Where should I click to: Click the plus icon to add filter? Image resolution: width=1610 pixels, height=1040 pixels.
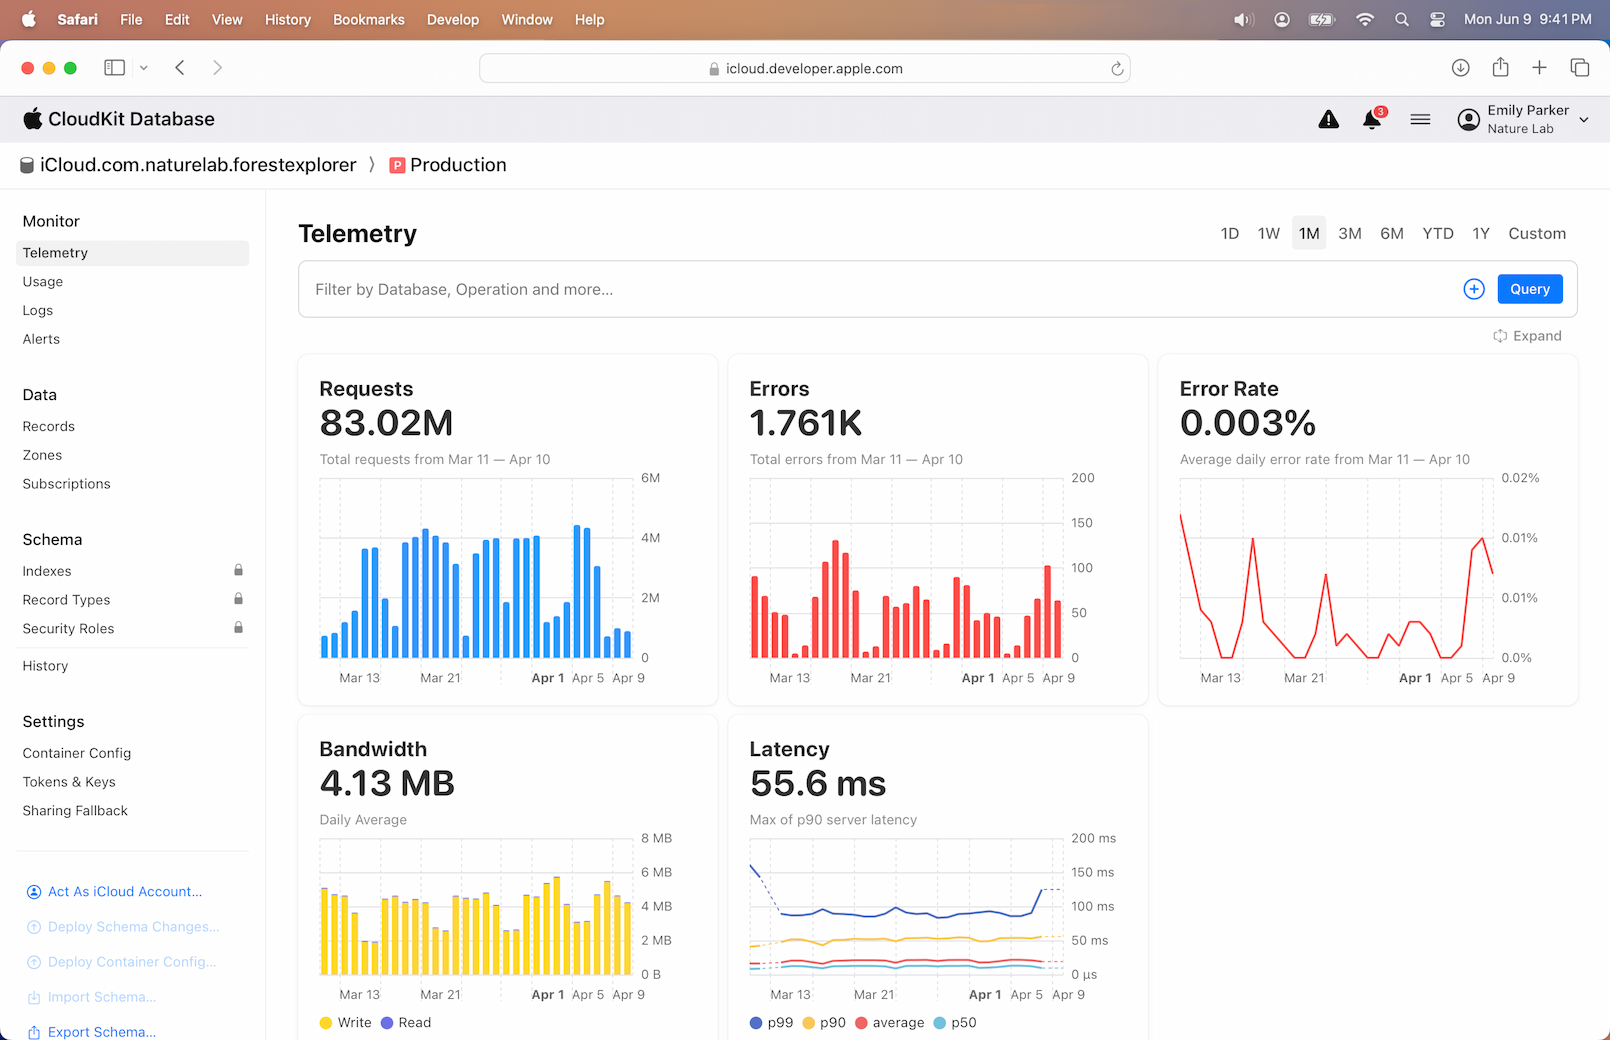[x=1473, y=289]
